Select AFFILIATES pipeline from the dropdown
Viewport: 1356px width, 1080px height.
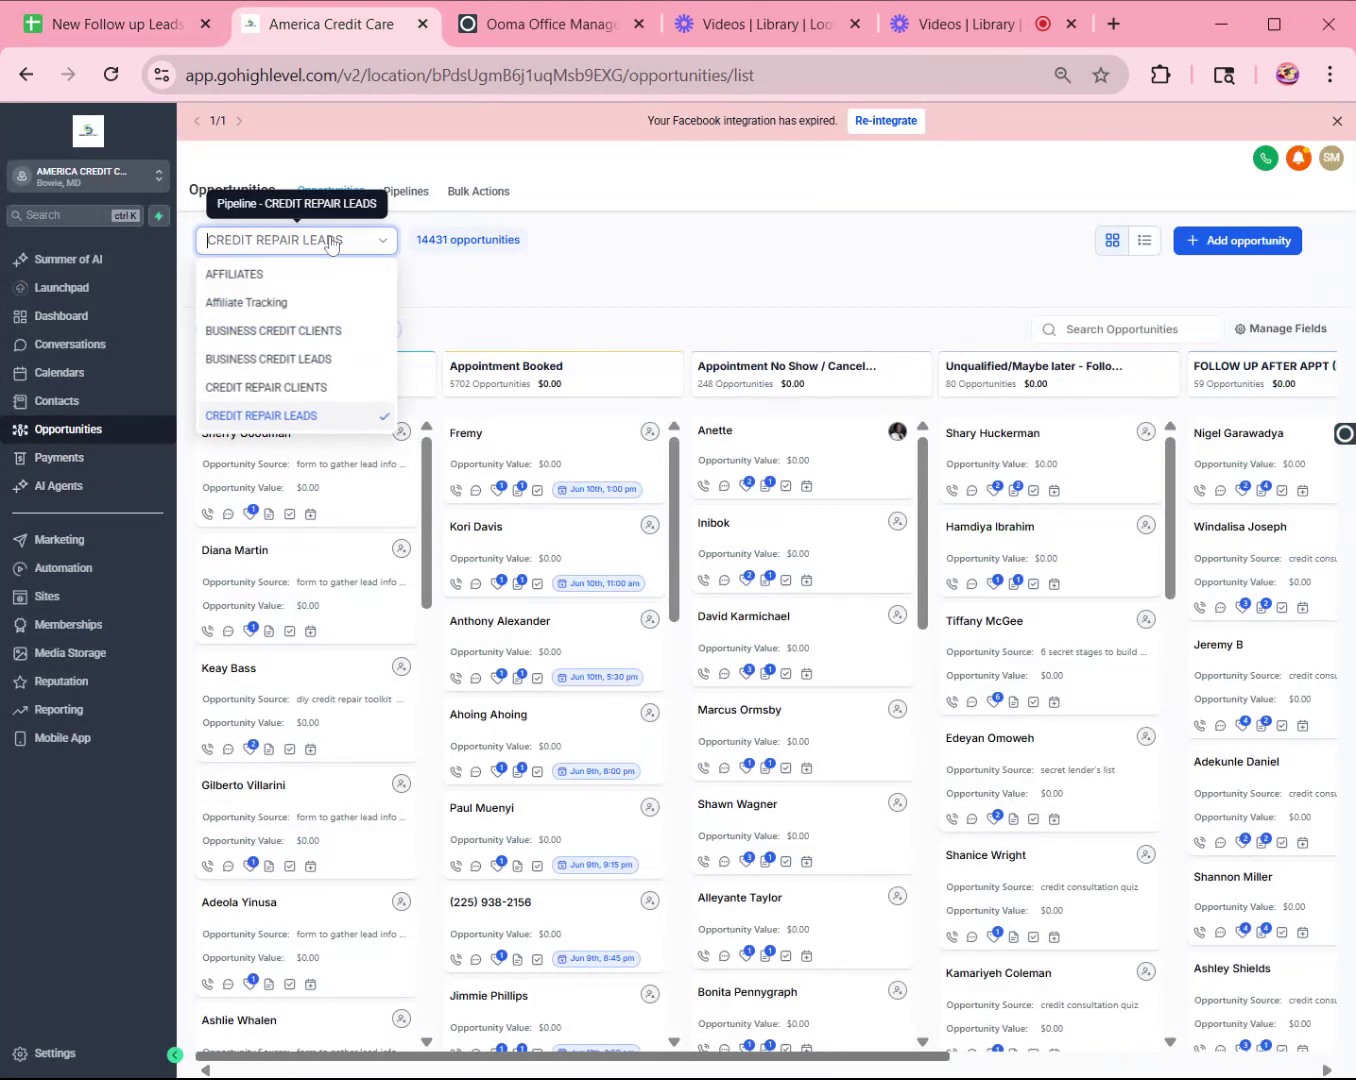pos(296,274)
